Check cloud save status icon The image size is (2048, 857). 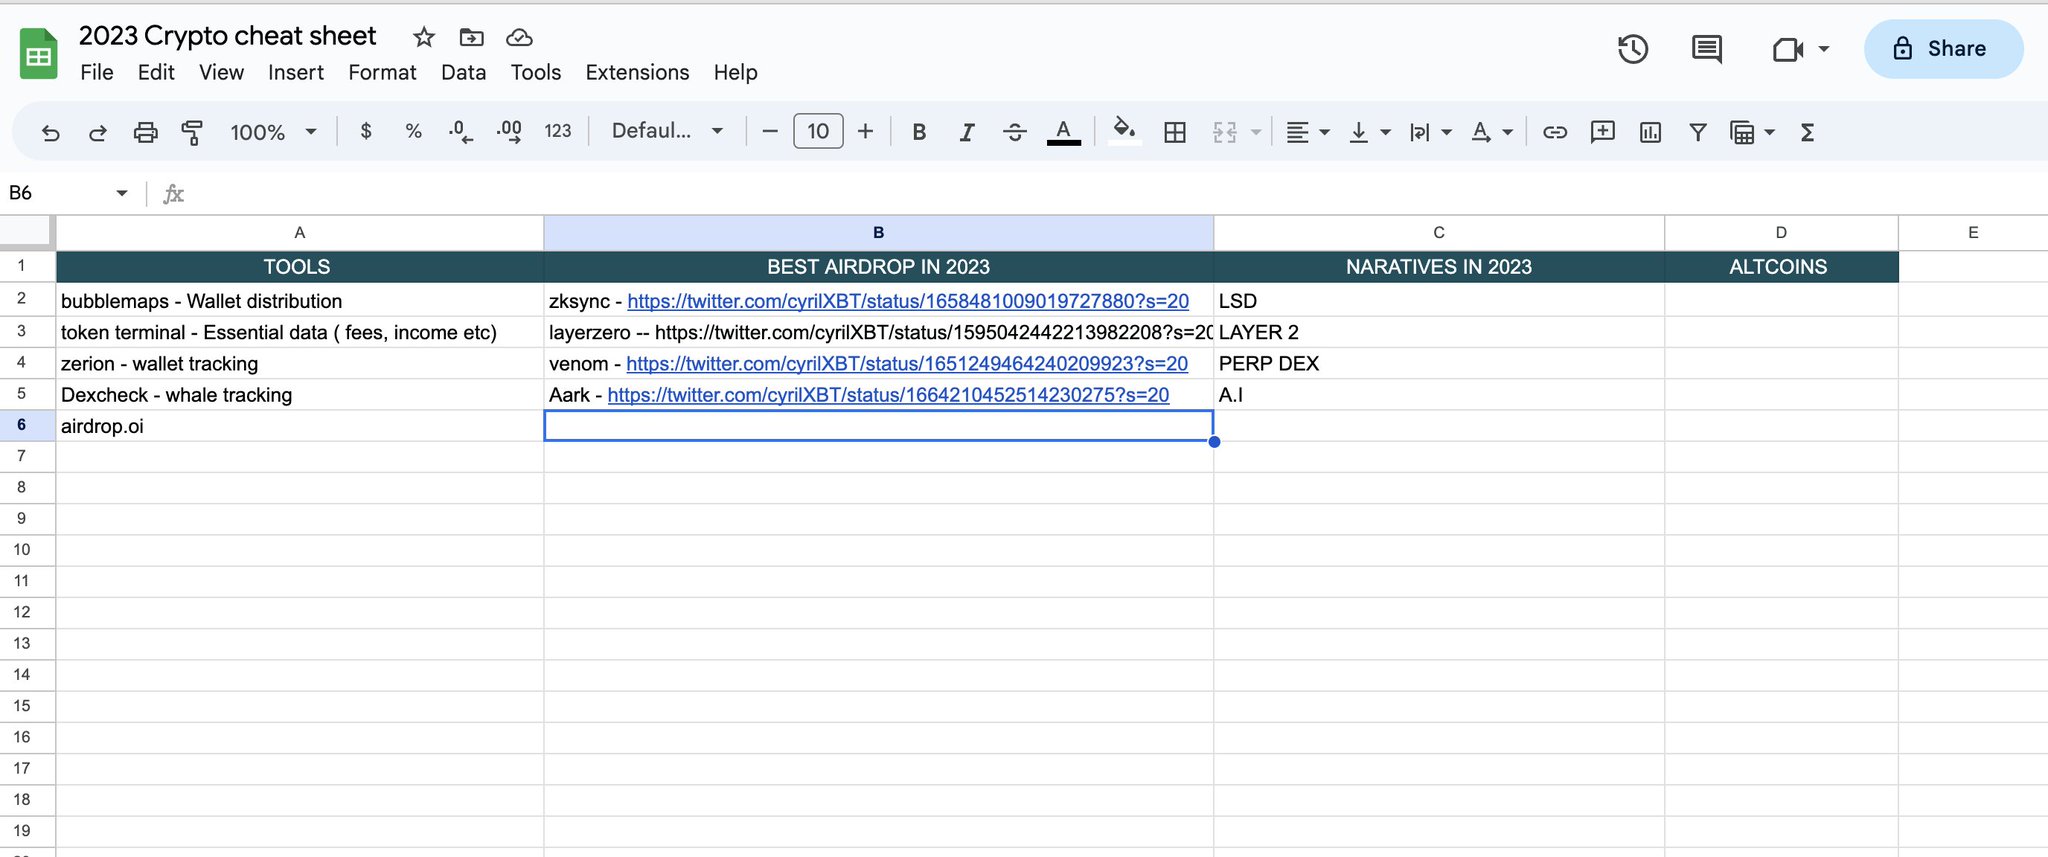point(519,37)
